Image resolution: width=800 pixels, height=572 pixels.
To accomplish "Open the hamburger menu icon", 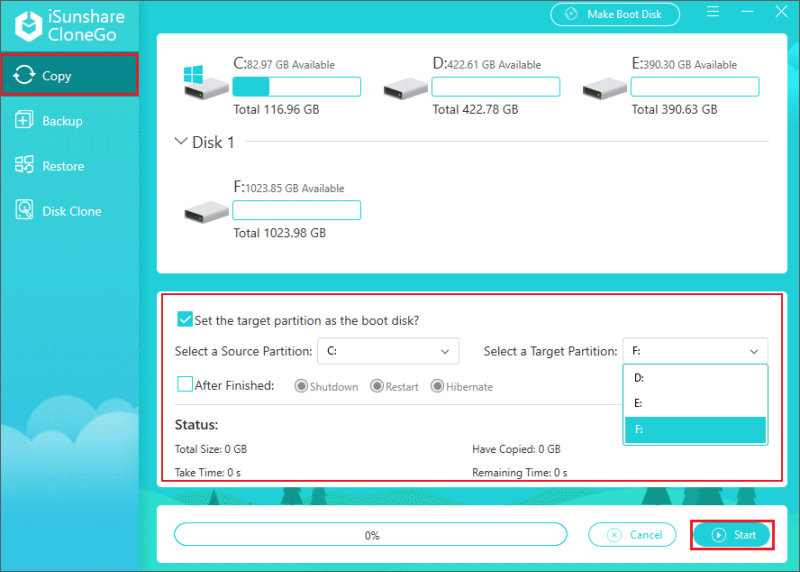I will pos(713,12).
